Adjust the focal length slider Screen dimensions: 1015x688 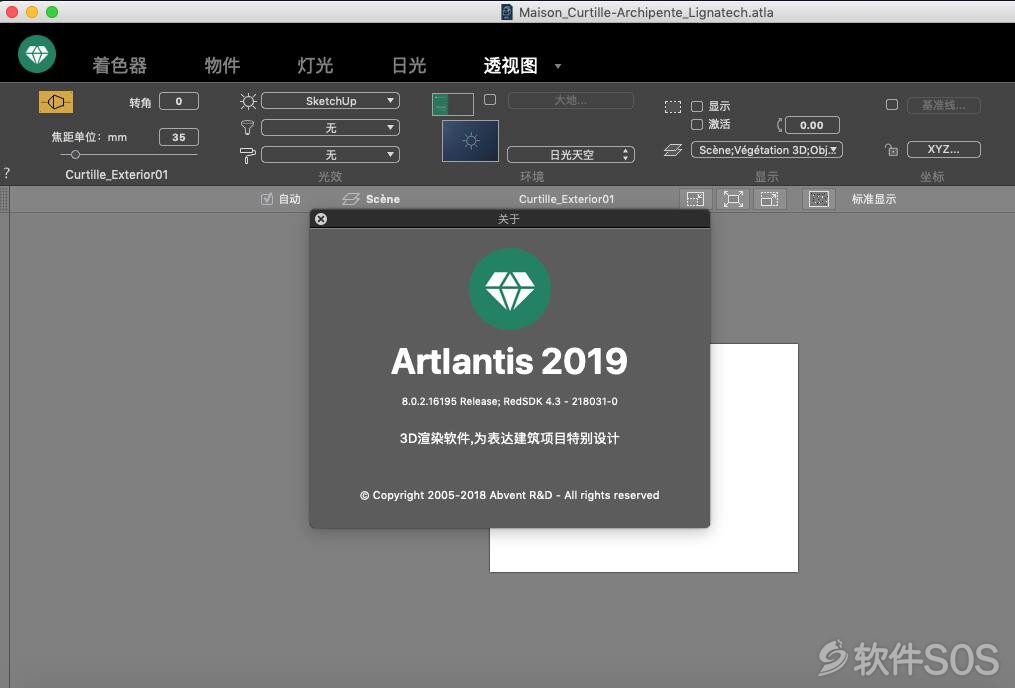point(75,155)
